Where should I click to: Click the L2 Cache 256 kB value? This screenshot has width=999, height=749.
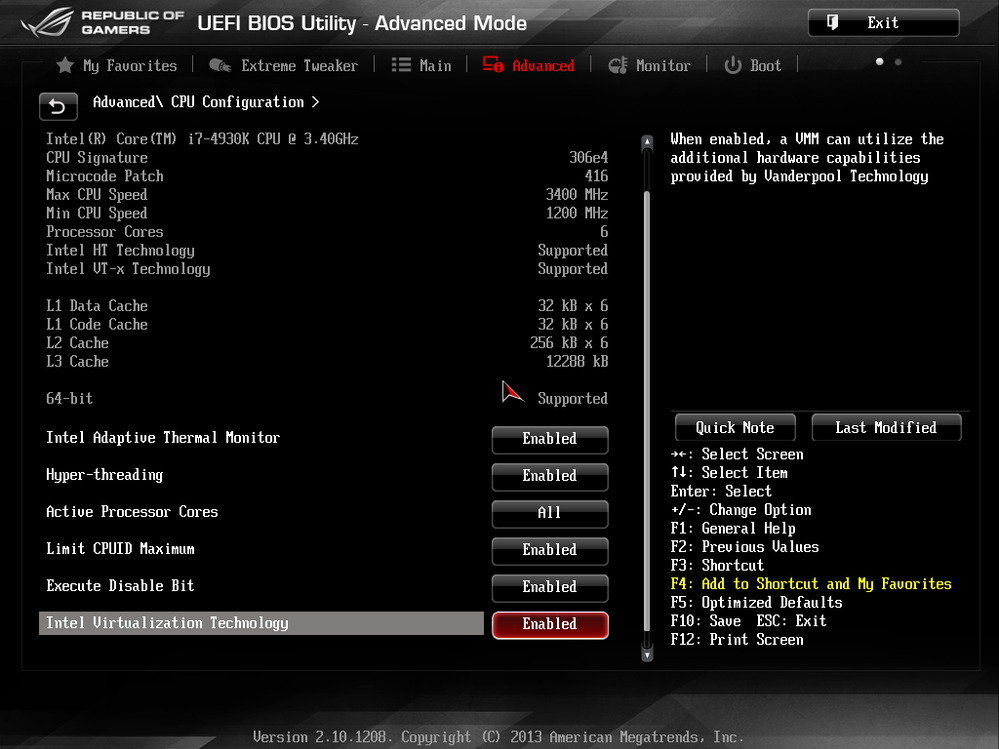point(569,343)
